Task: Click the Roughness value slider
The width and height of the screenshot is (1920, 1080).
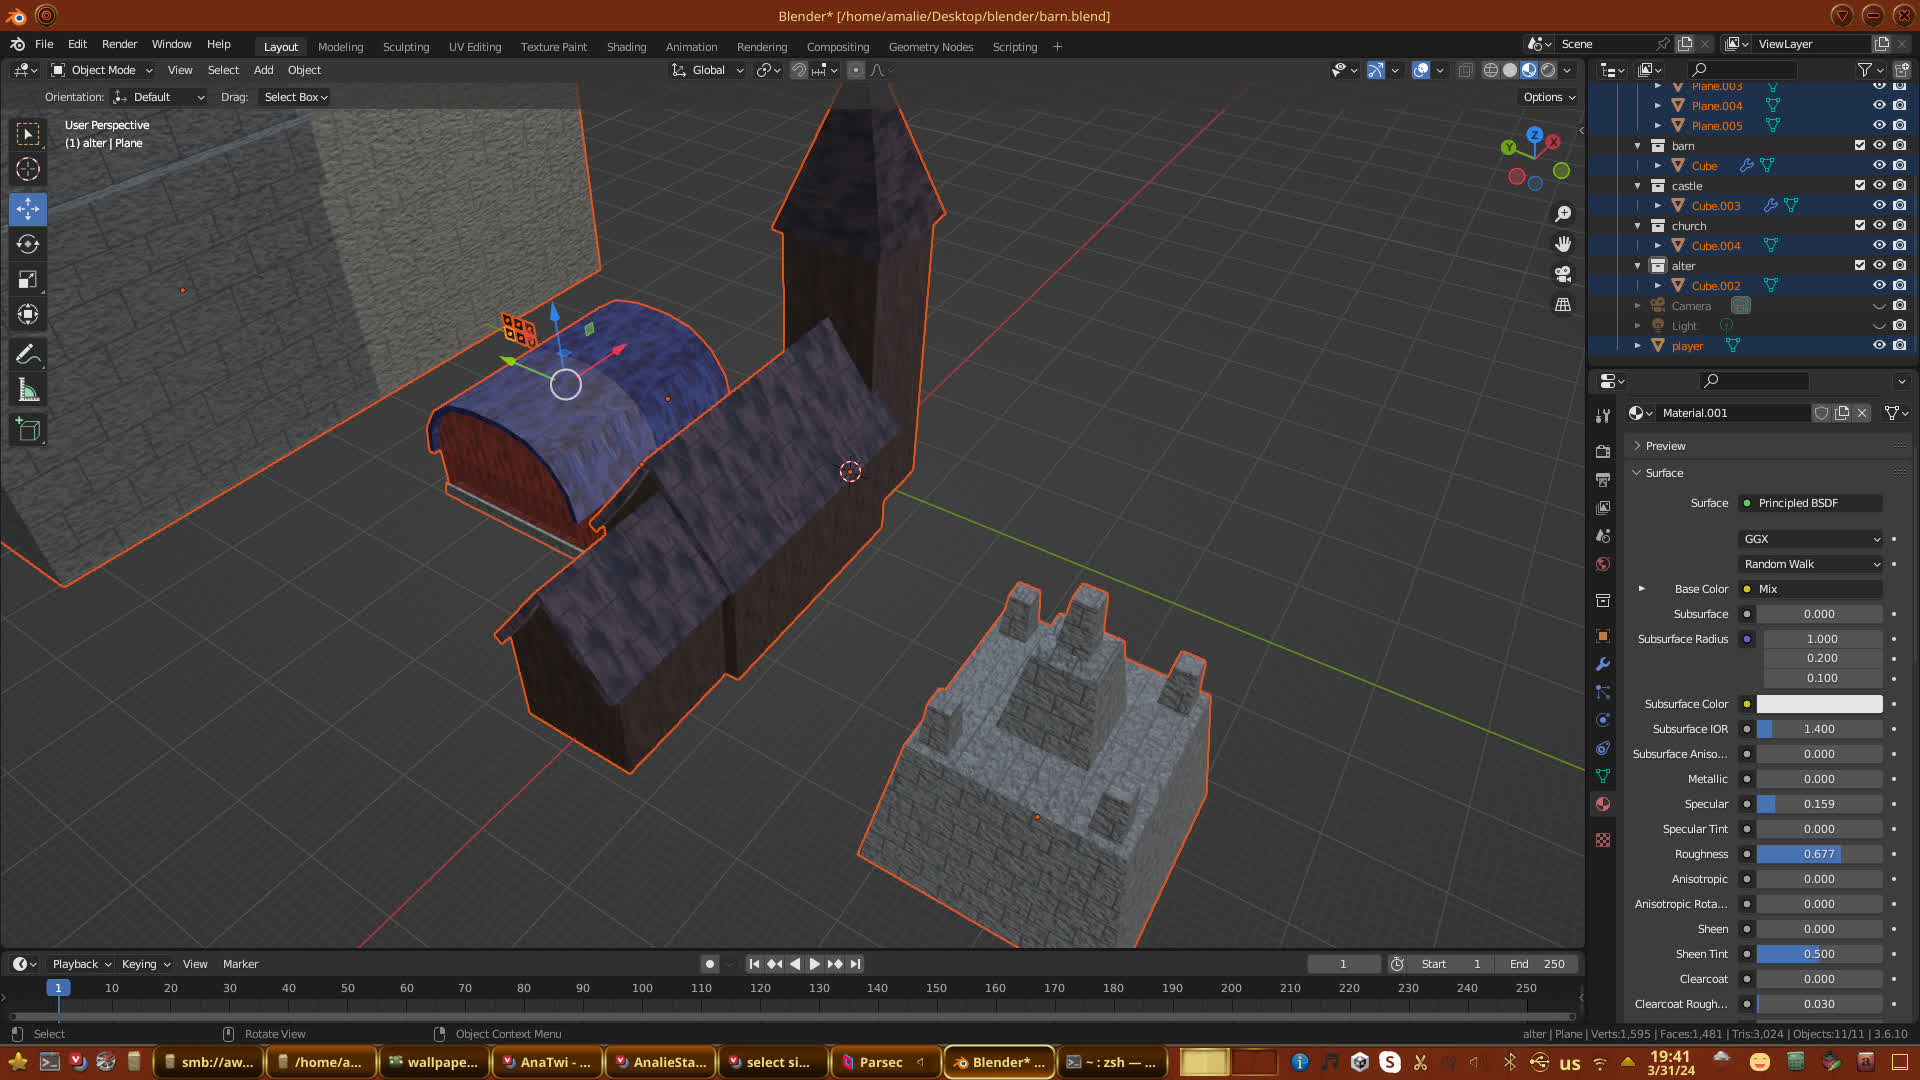Action: [1819, 854]
